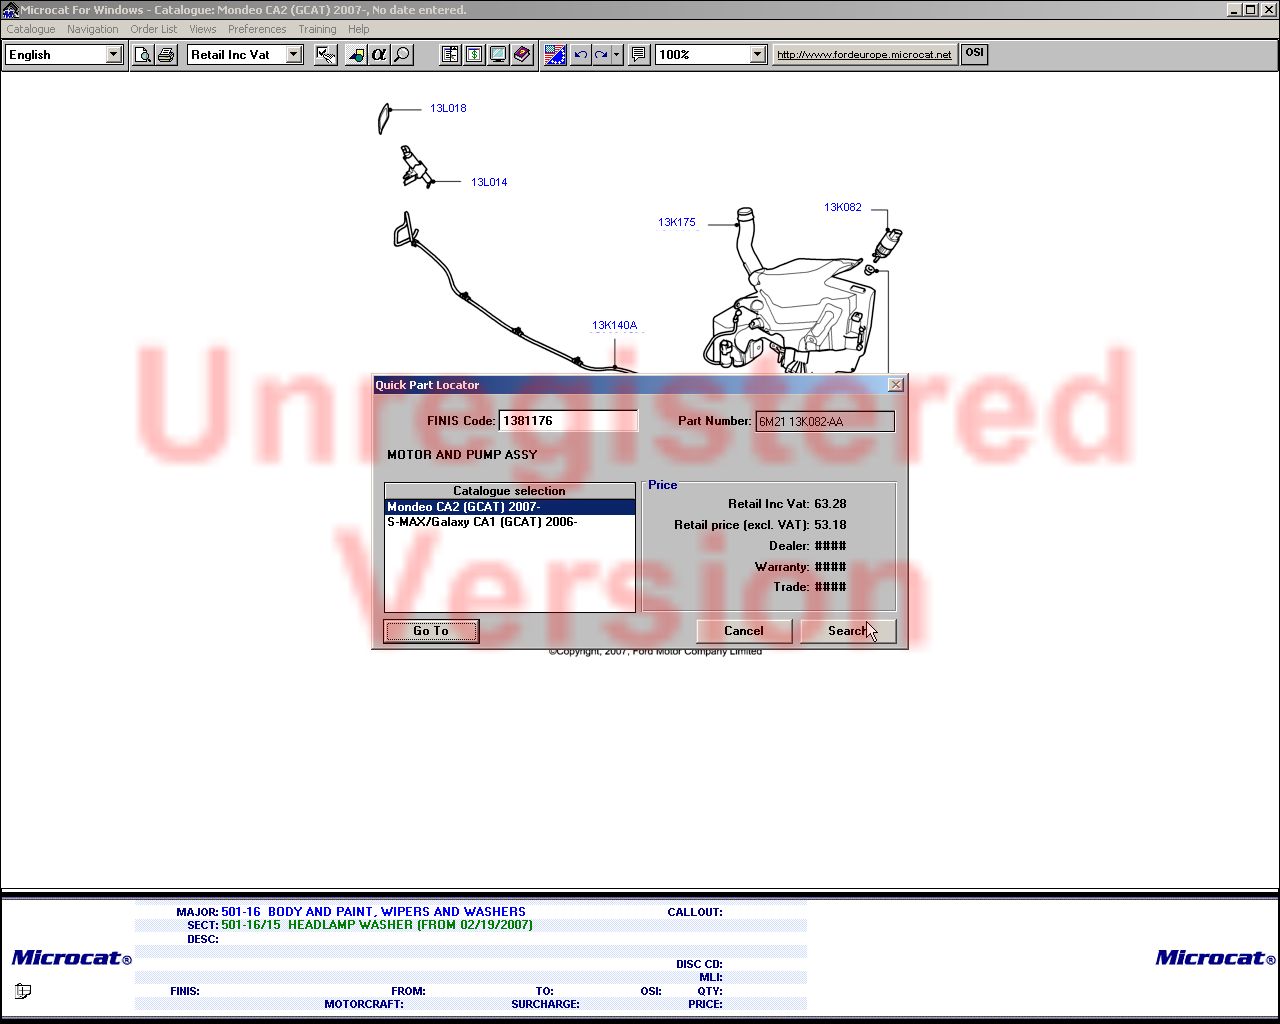The width and height of the screenshot is (1280, 1024).
Task: Open the Order List menu
Action: coord(154,29)
